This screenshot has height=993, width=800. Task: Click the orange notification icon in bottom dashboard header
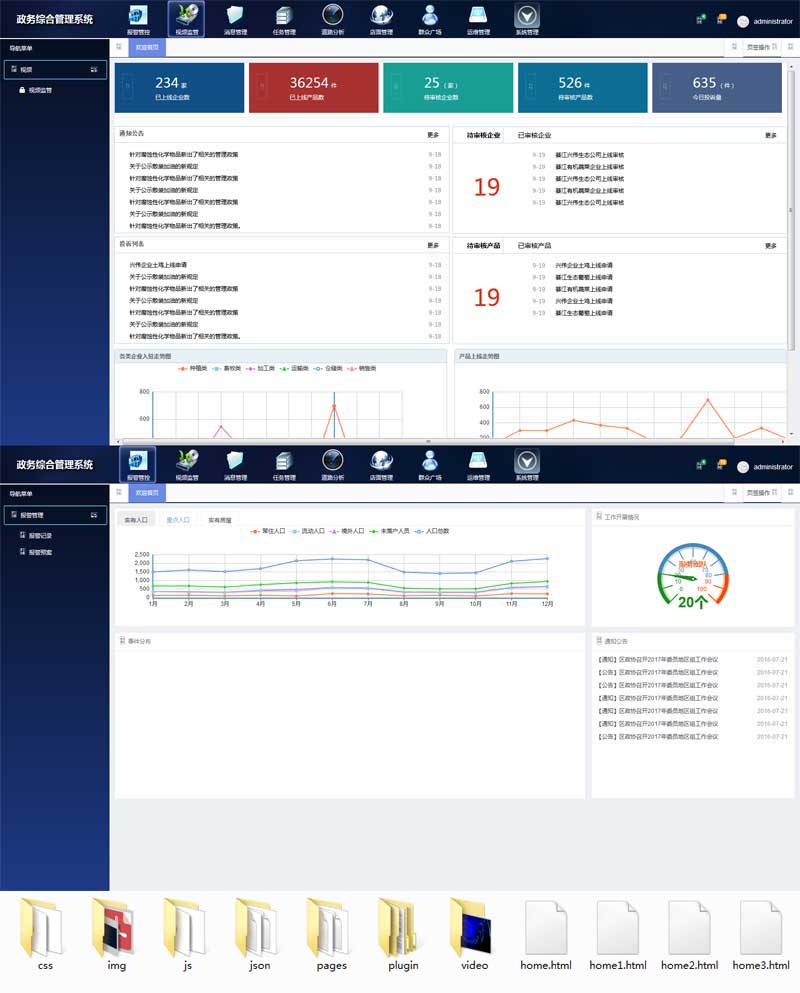[721, 465]
